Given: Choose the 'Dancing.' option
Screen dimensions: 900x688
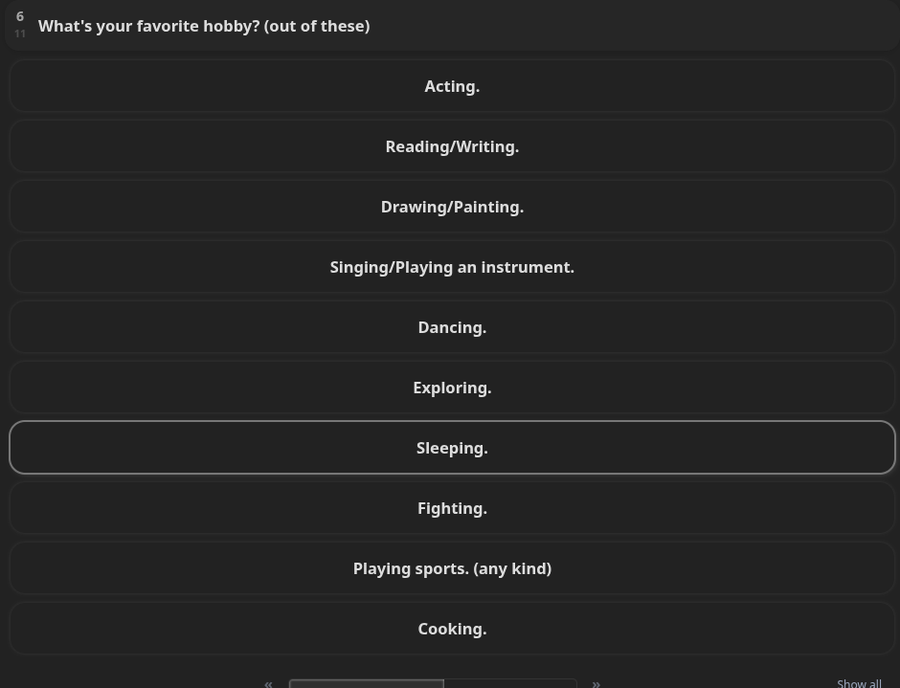Looking at the screenshot, I should tap(452, 327).
